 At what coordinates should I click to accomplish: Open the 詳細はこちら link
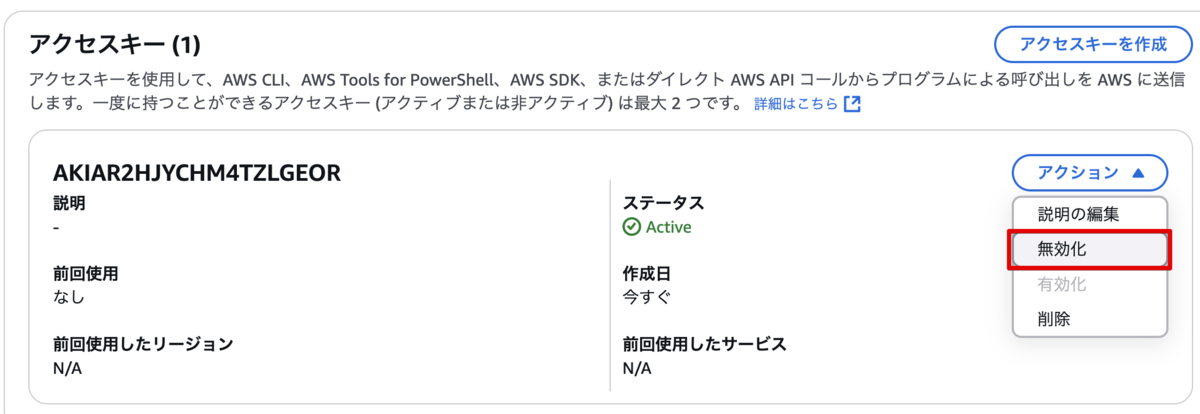796,104
